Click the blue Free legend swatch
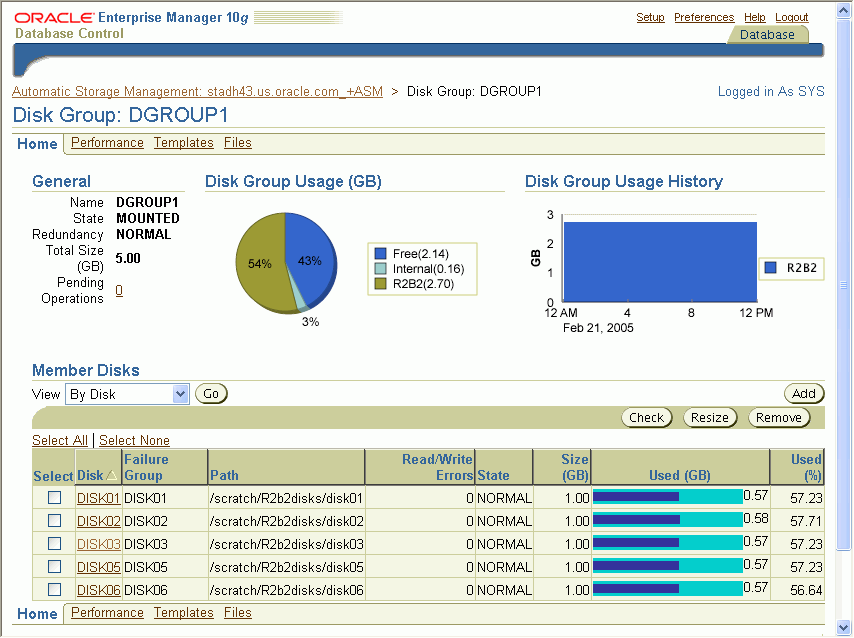Screen dimensions: 854x638 (x=380, y=254)
